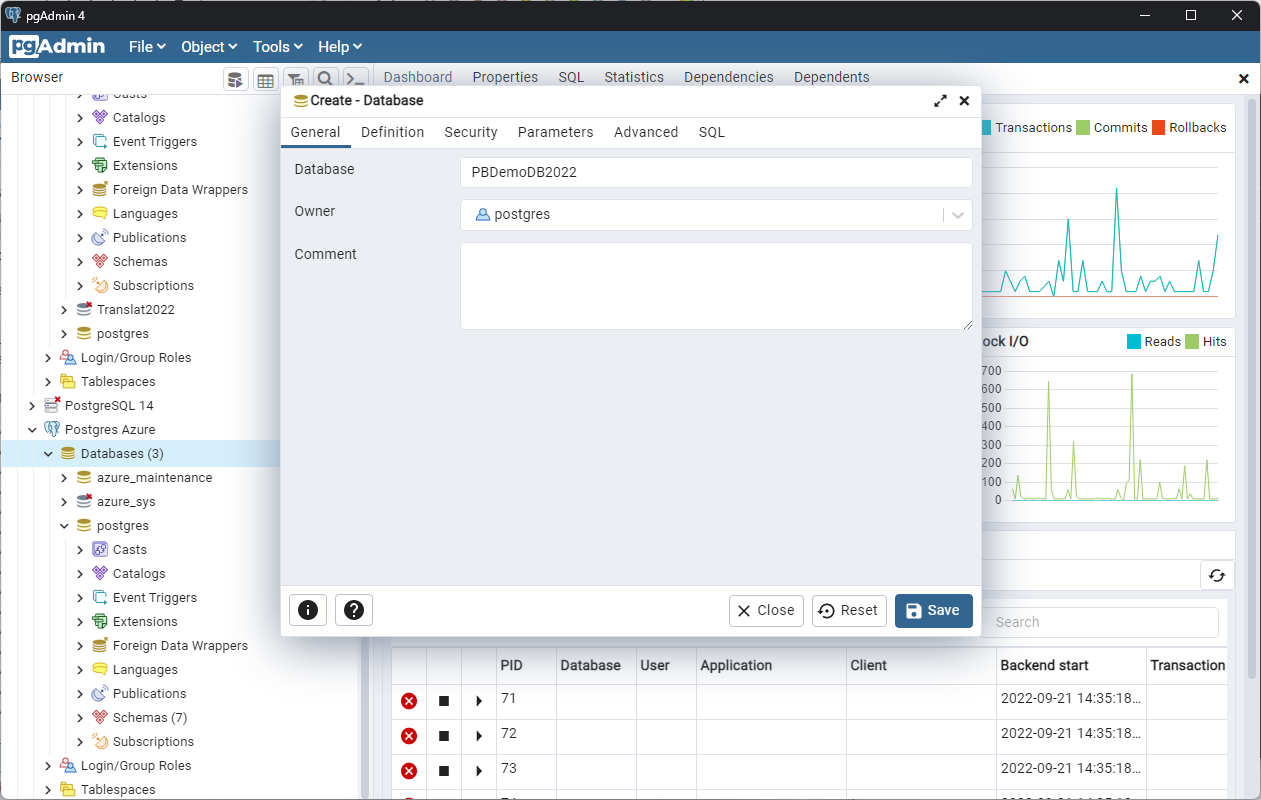1261x800 pixels.
Task: Click the Save button
Action: coord(933,610)
